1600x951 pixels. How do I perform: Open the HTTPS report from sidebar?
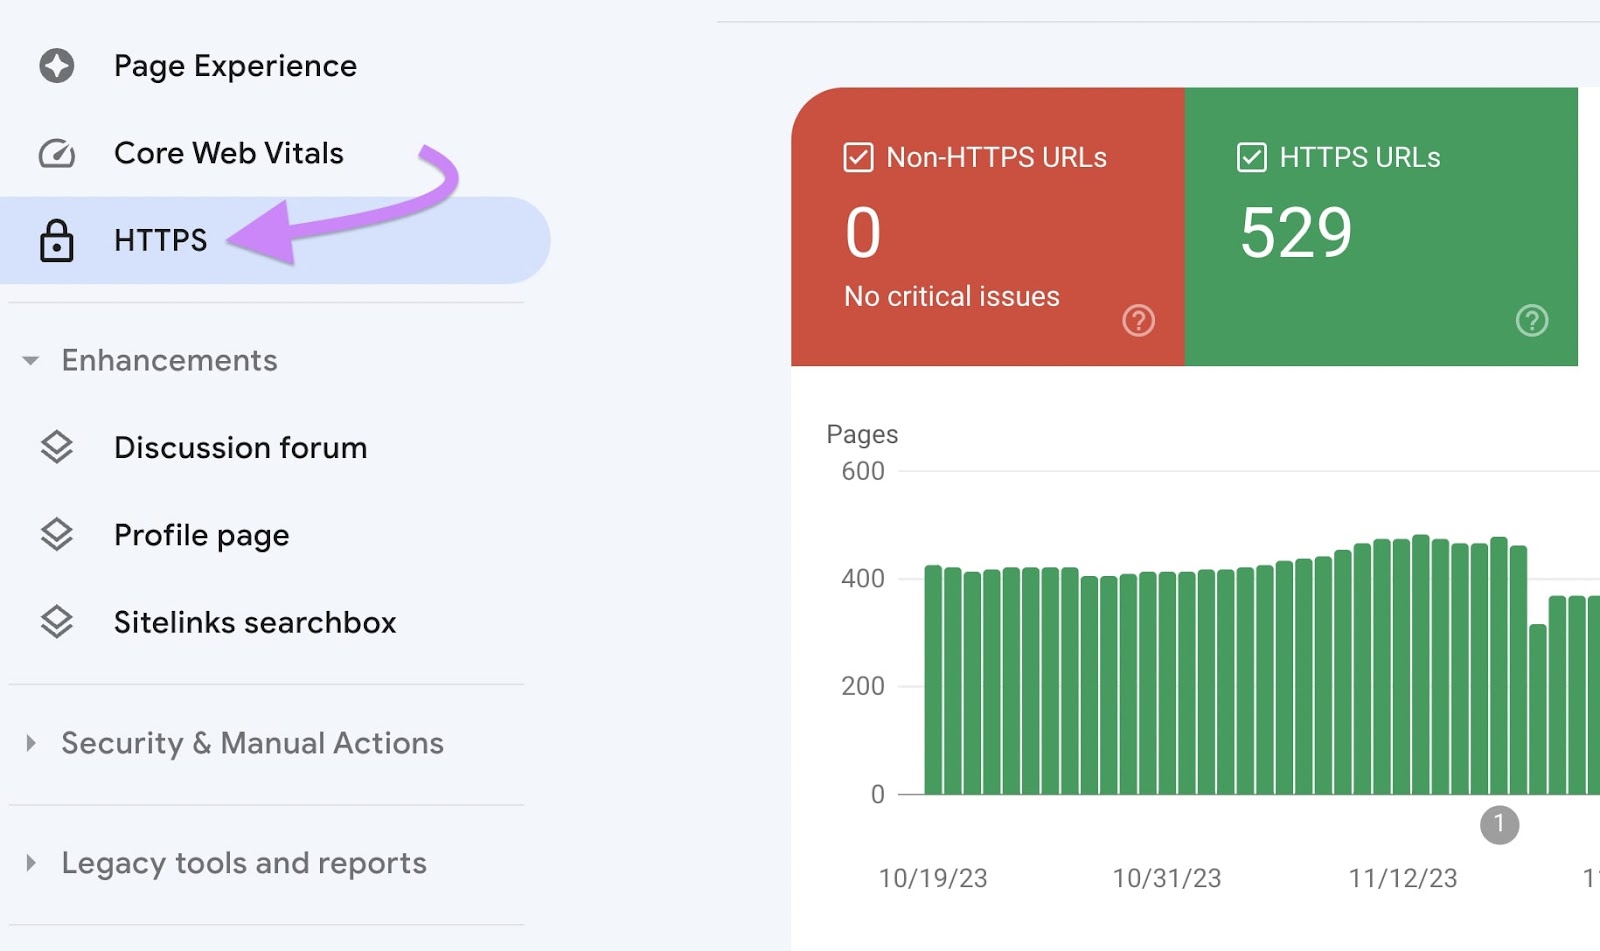click(161, 241)
